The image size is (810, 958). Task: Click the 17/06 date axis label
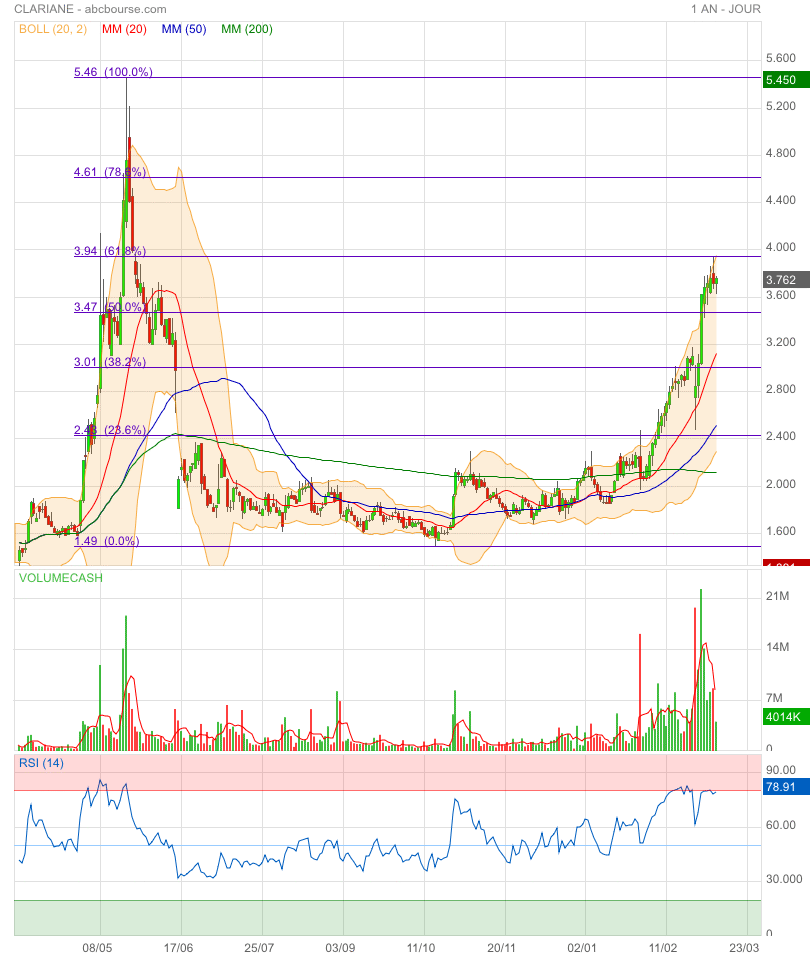[178, 948]
